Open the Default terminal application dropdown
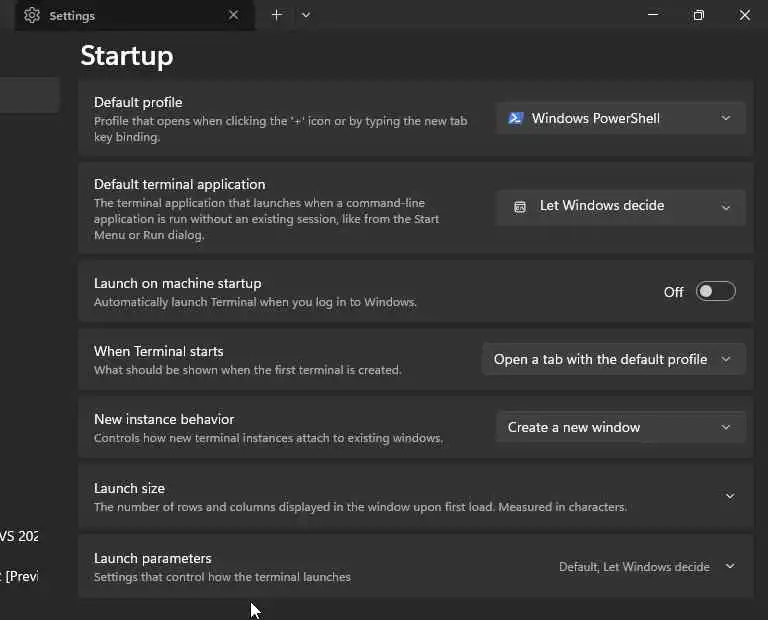The height and width of the screenshot is (620, 768). click(x=620, y=206)
